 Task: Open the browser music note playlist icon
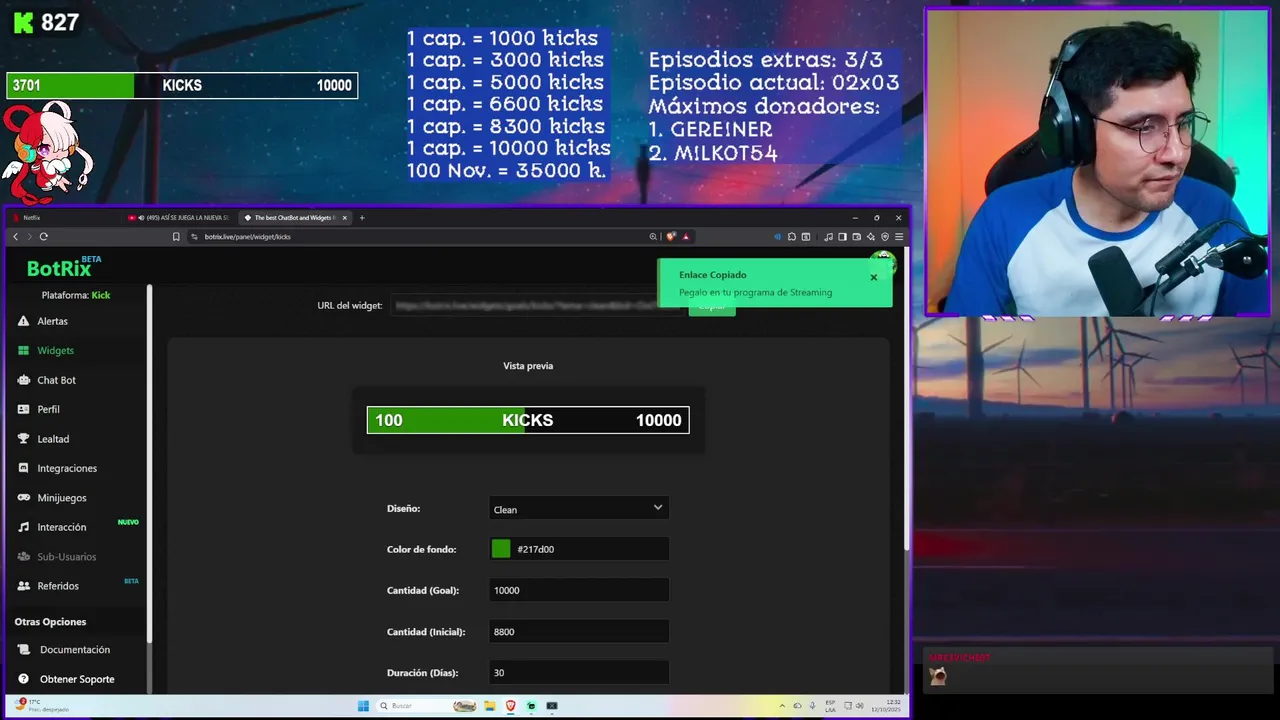pos(829,237)
